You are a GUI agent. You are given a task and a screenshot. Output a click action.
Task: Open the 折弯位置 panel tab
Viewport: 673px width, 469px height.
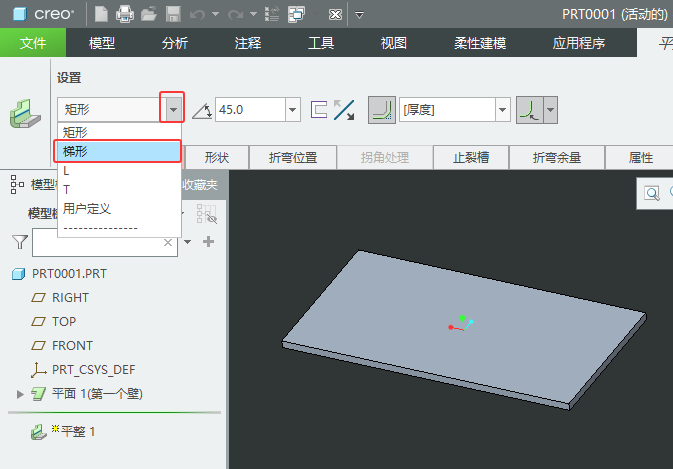tap(293, 157)
